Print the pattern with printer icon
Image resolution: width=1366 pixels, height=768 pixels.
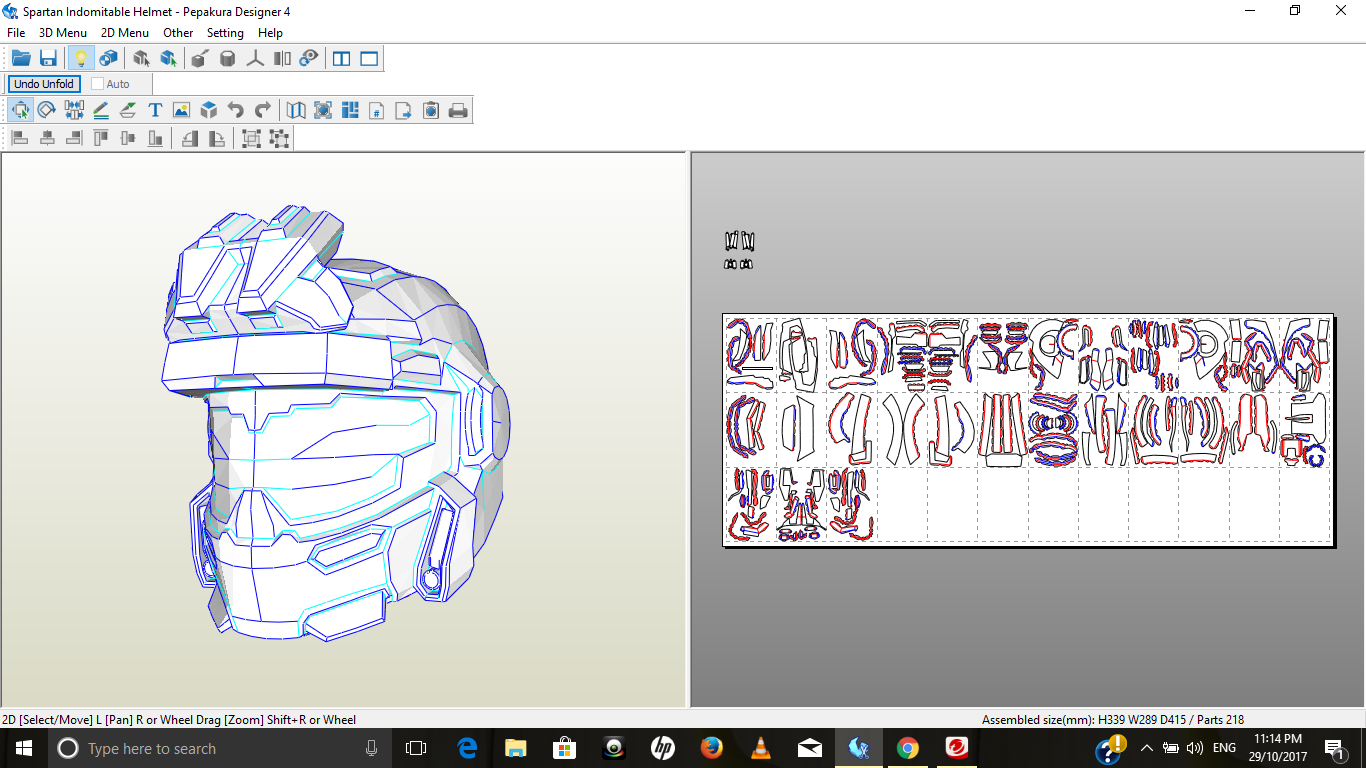458,110
